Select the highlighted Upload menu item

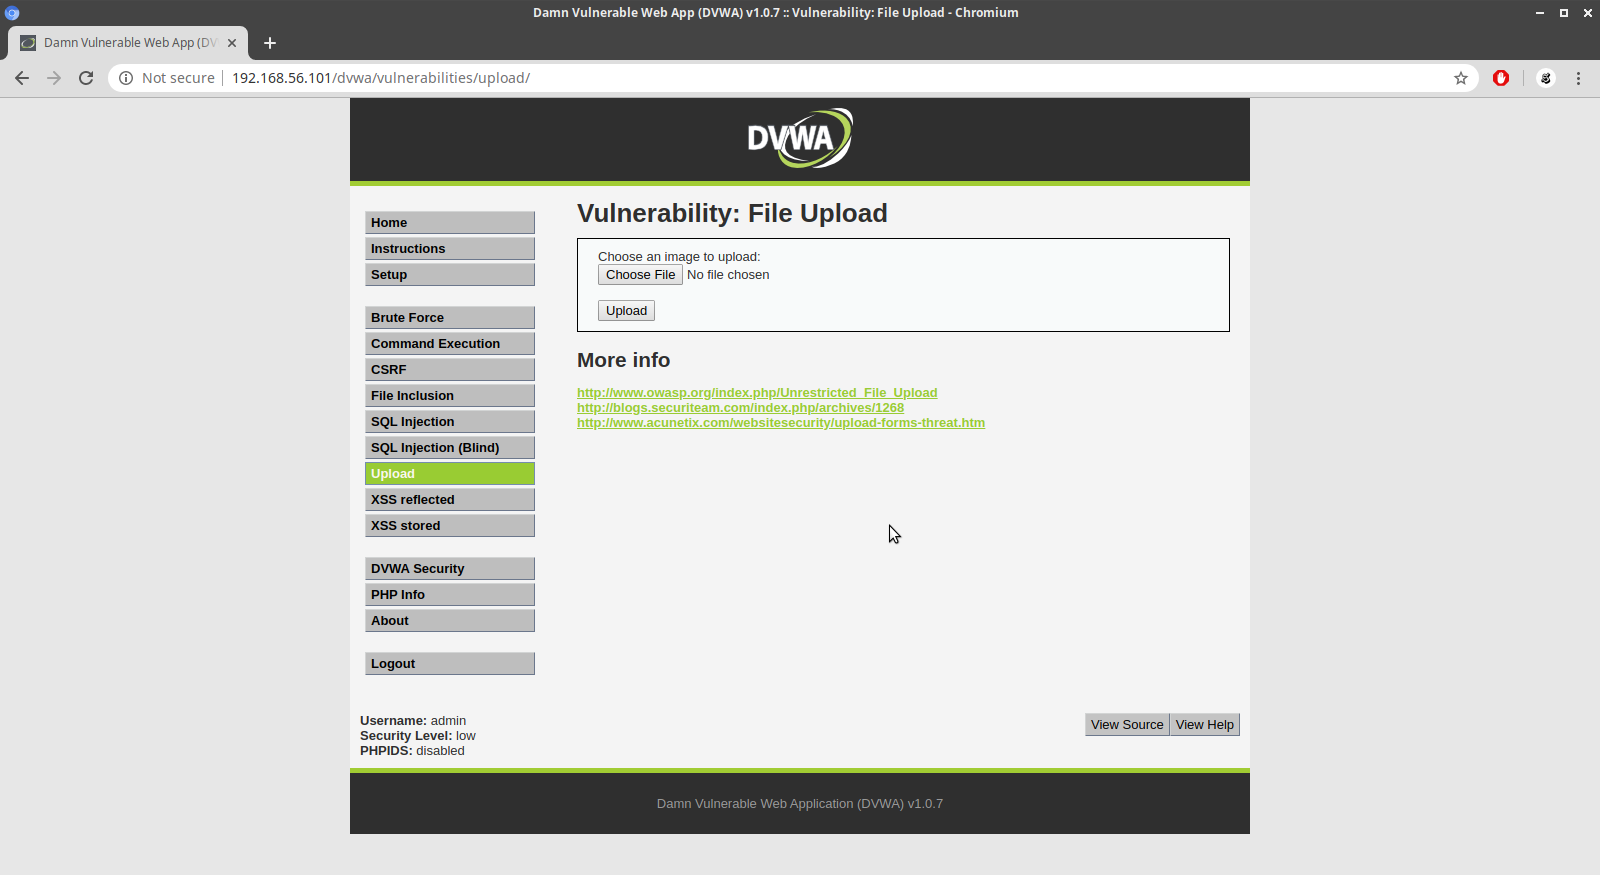(450, 474)
